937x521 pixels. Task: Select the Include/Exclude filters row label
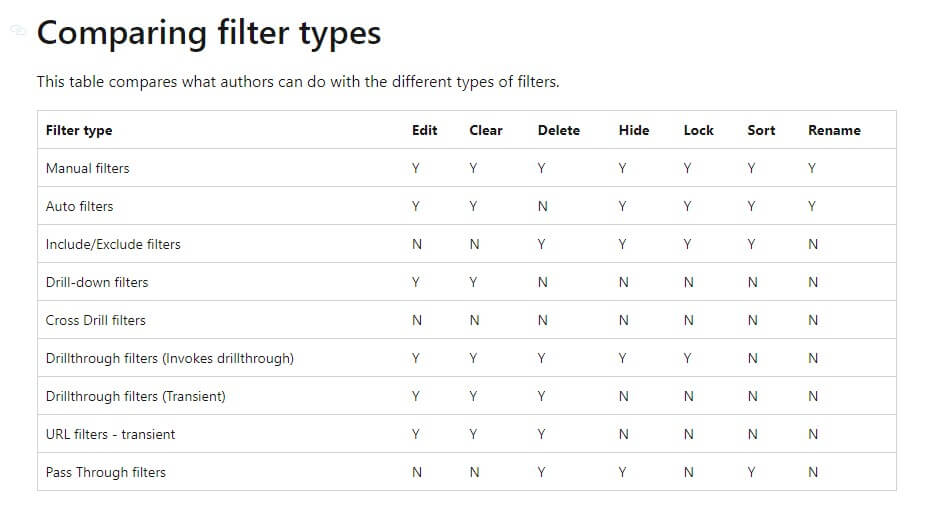coord(113,244)
